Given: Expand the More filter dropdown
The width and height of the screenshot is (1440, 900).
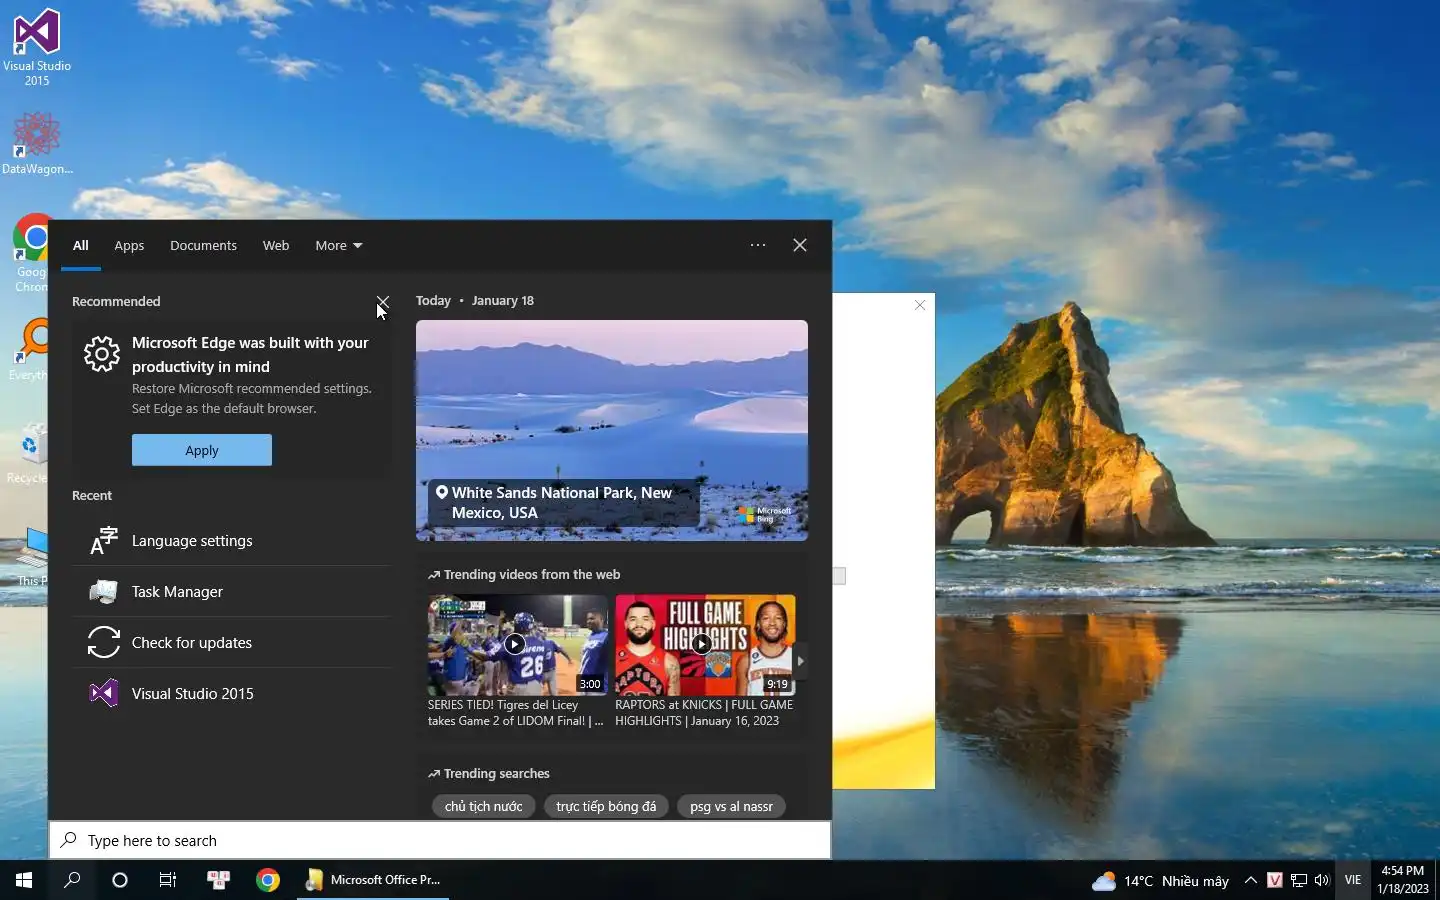Looking at the screenshot, I should point(339,245).
